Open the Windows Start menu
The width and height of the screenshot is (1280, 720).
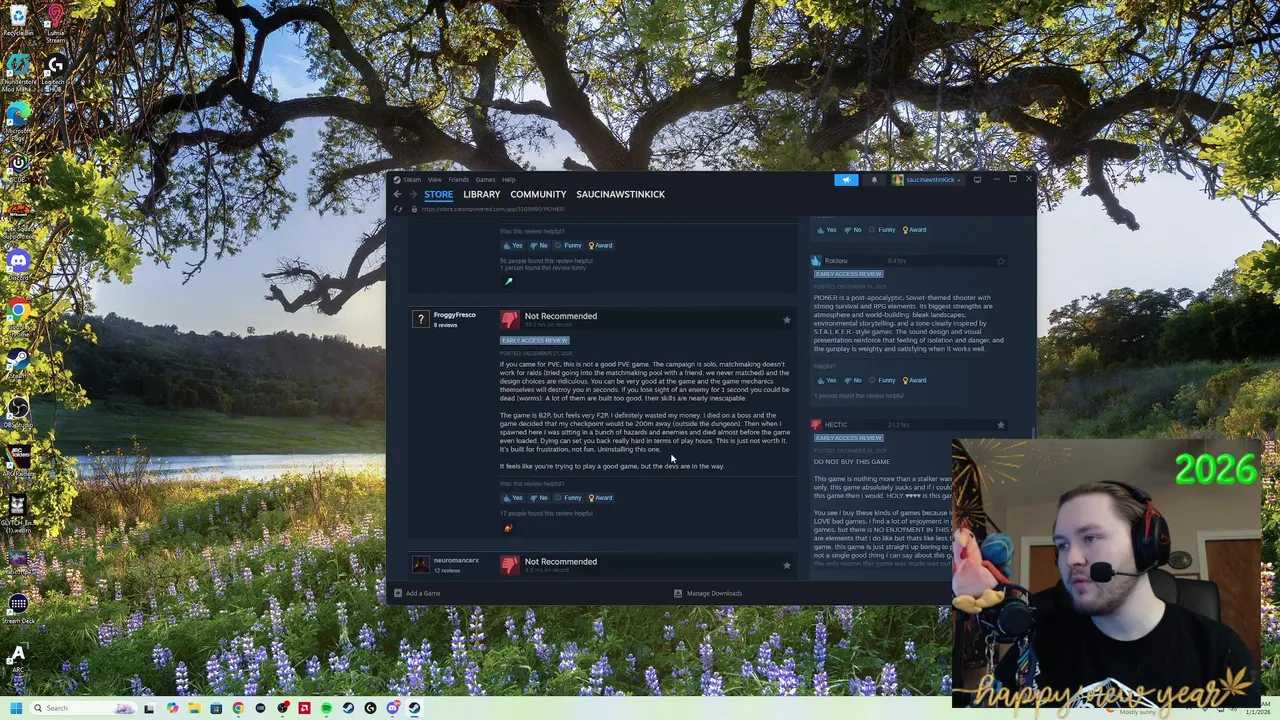[x=16, y=708]
